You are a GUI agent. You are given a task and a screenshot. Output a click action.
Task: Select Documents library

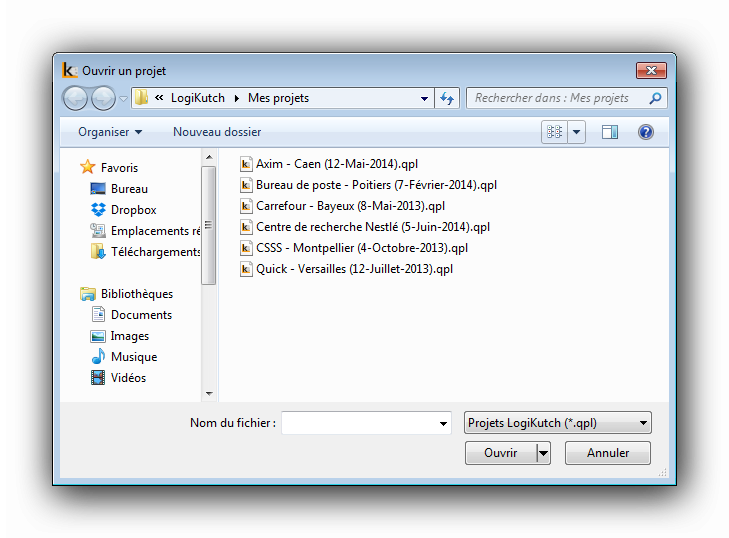pyautogui.click(x=141, y=315)
